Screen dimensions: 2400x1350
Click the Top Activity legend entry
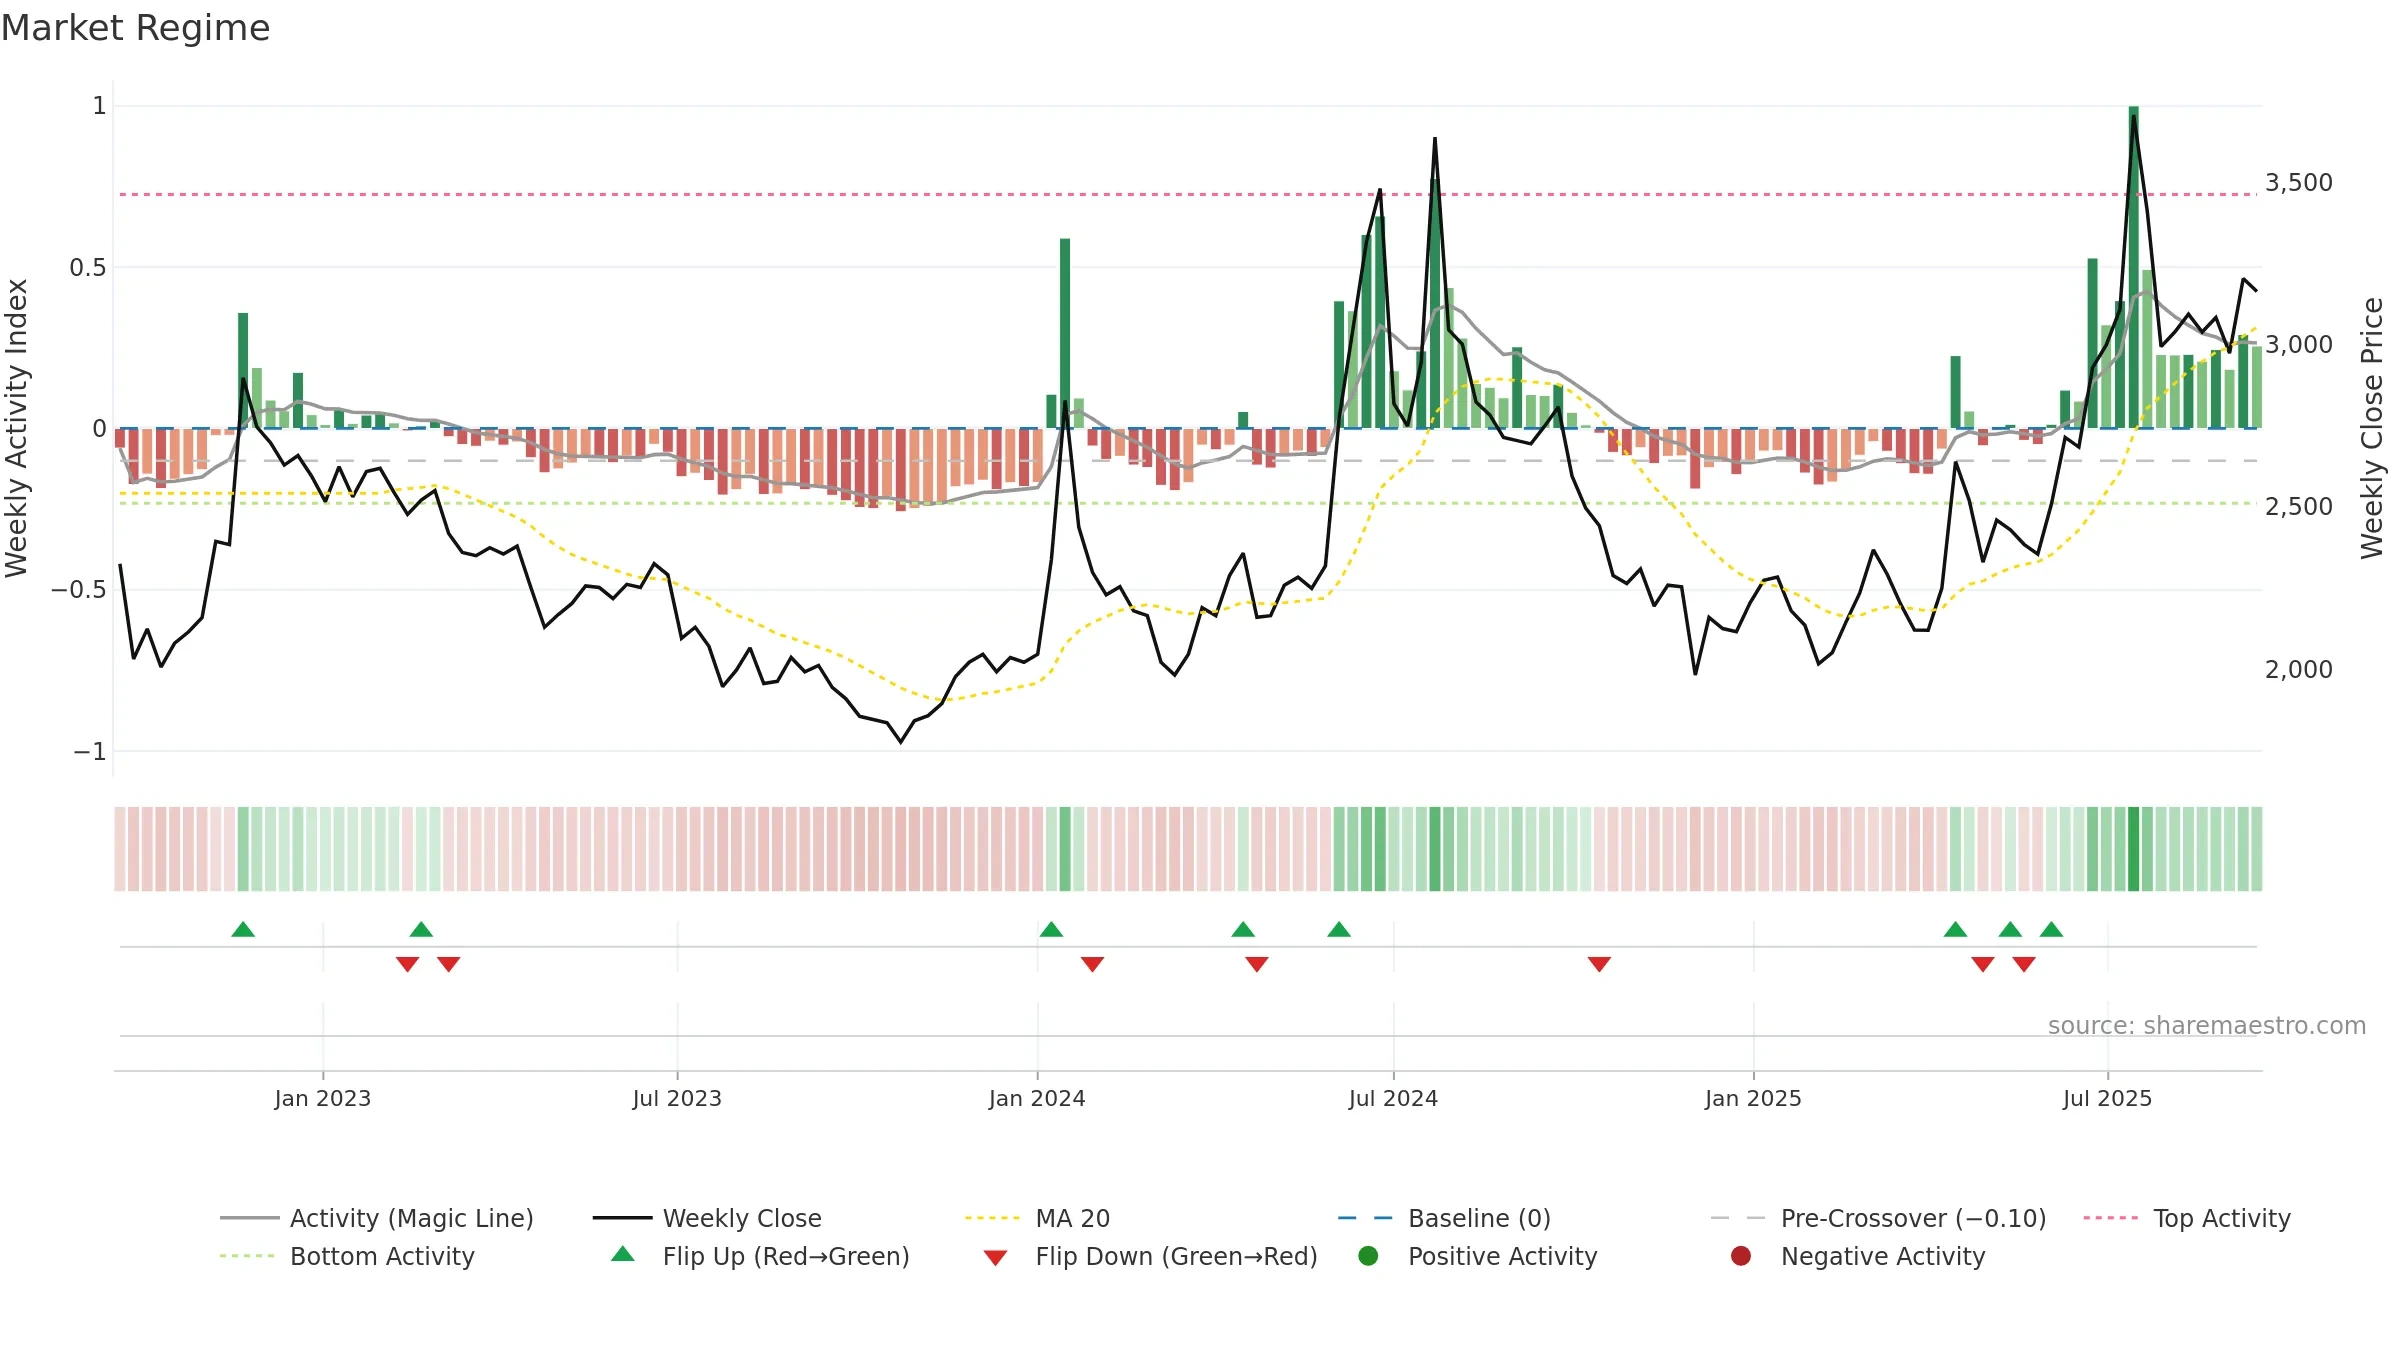[x=2187, y=1218]
